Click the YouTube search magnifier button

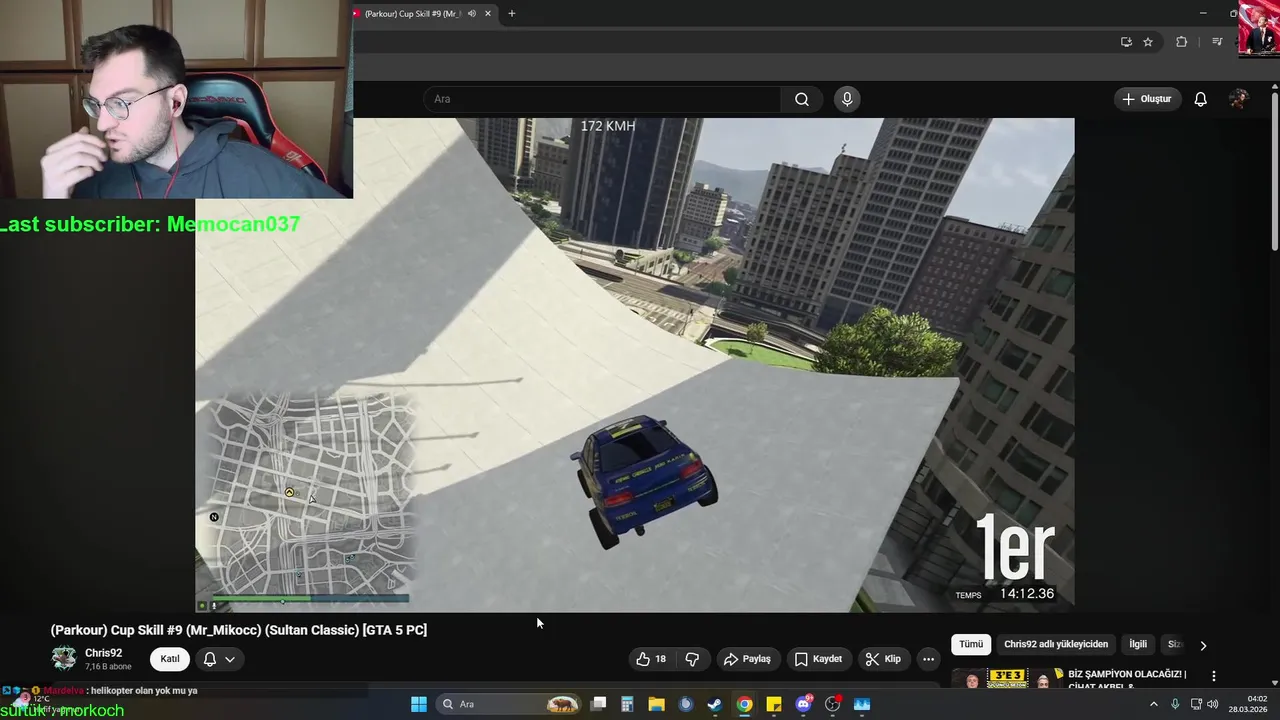[802, 99]
